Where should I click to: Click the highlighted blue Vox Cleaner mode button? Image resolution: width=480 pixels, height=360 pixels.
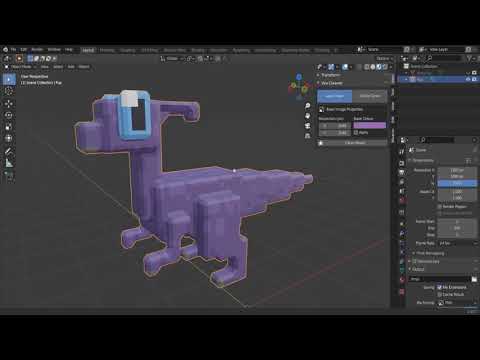click(x=334, y=96)
